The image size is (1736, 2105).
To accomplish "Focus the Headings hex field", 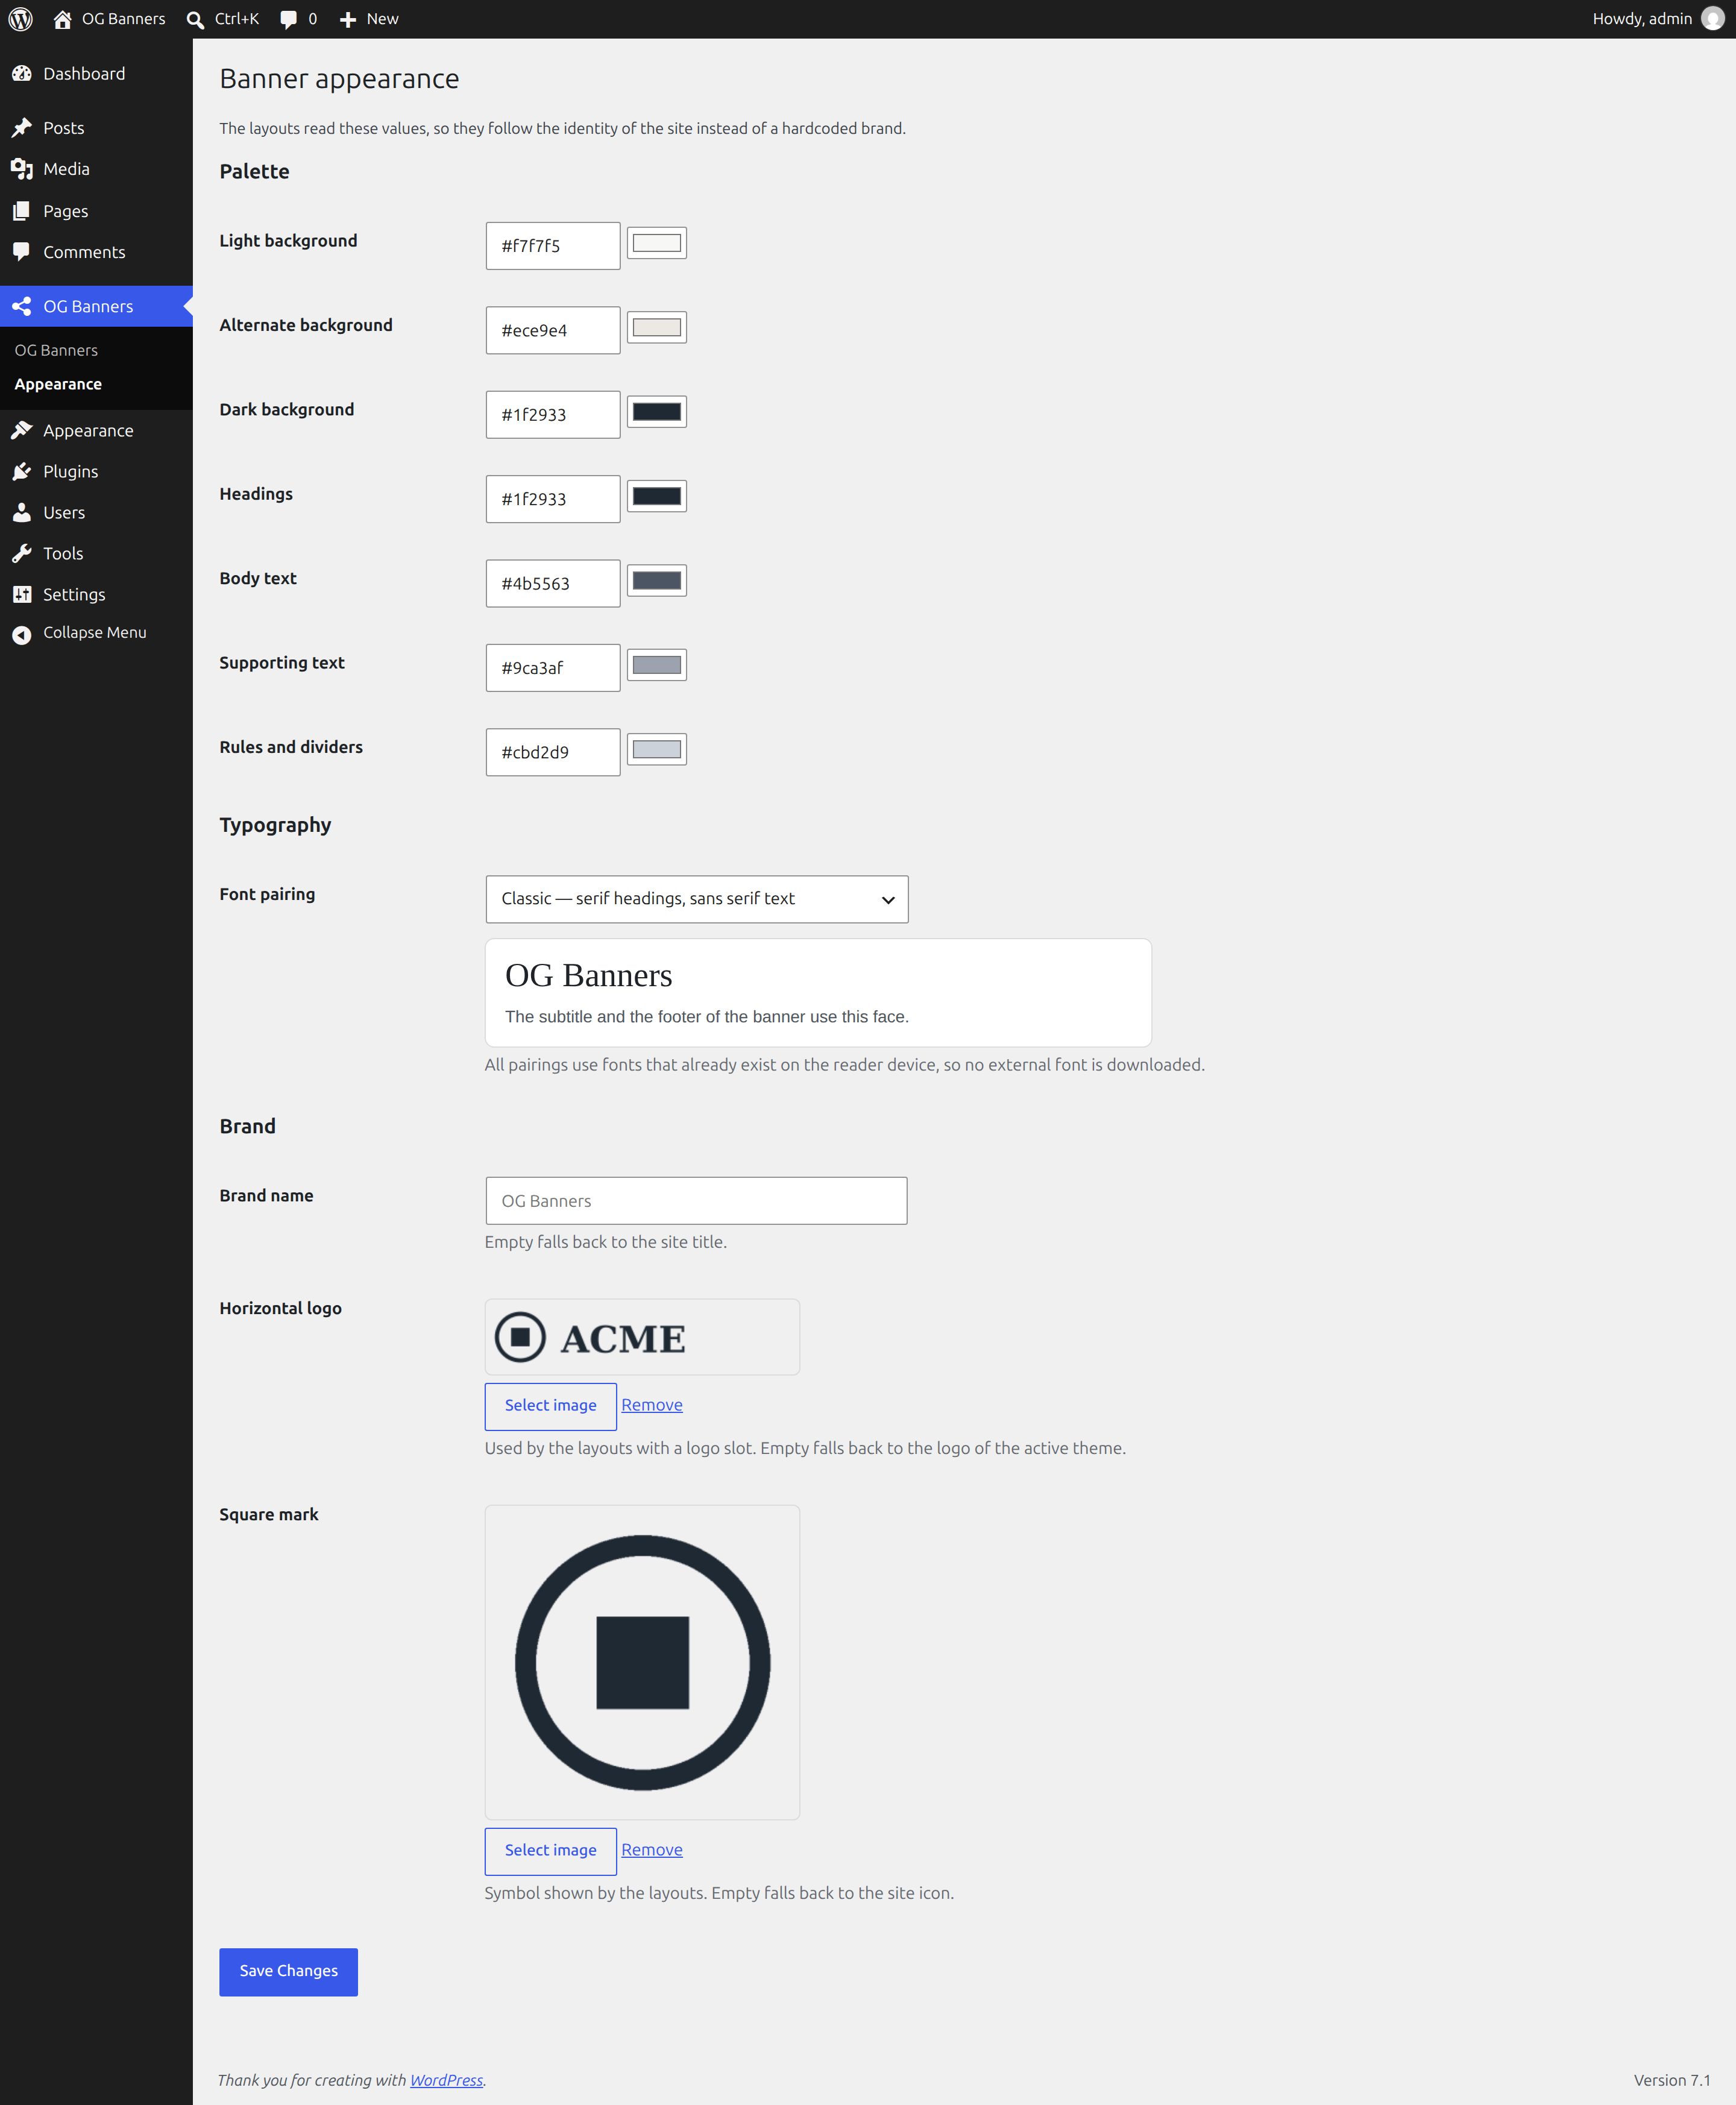I will [553, 499].
